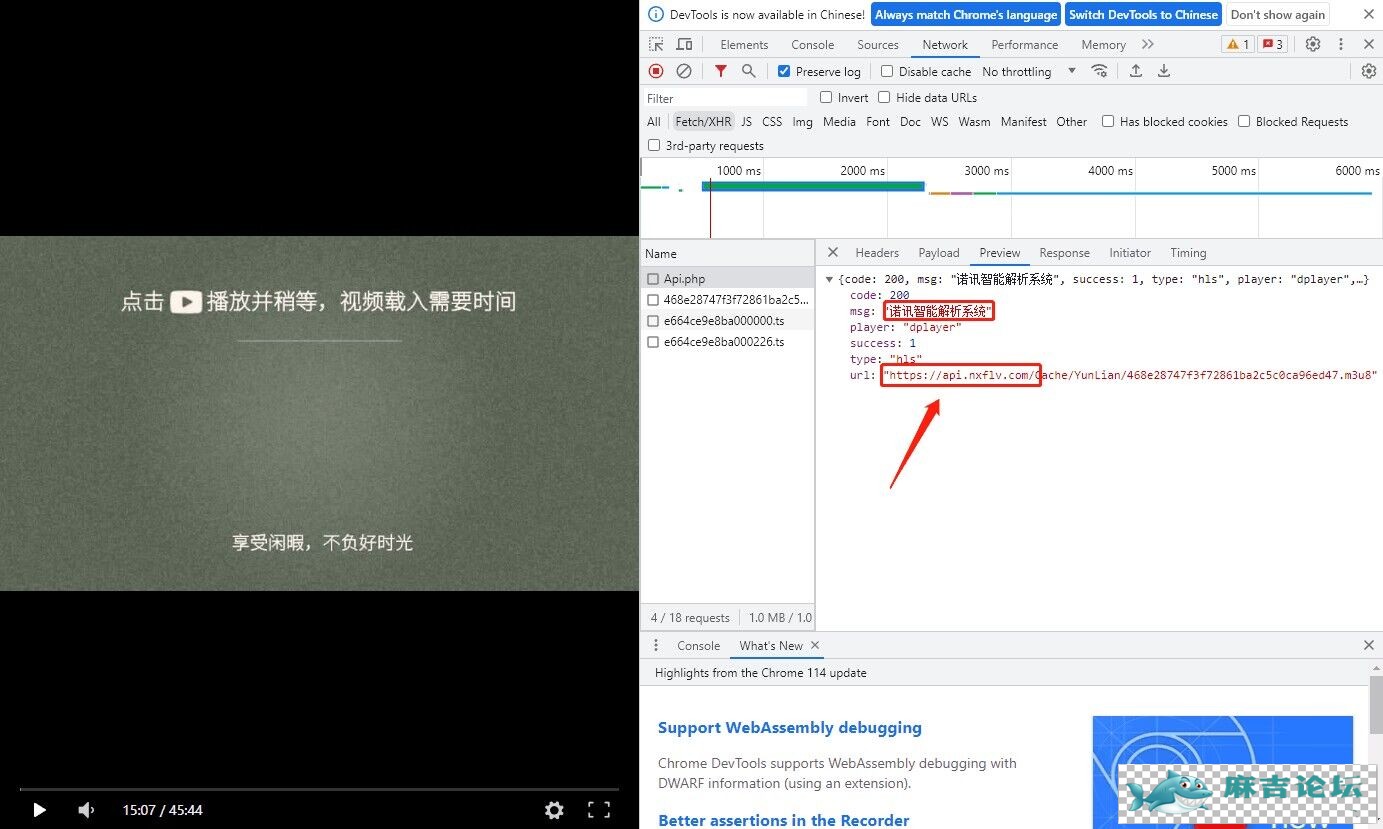The image size is (1383, 829).
Task: Open Better assertions in the Recorder link
Action: coord(783,820)
